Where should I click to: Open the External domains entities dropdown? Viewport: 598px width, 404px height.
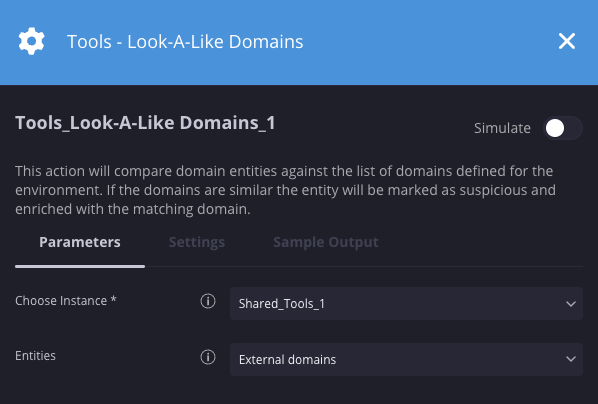tap(406, 359)
